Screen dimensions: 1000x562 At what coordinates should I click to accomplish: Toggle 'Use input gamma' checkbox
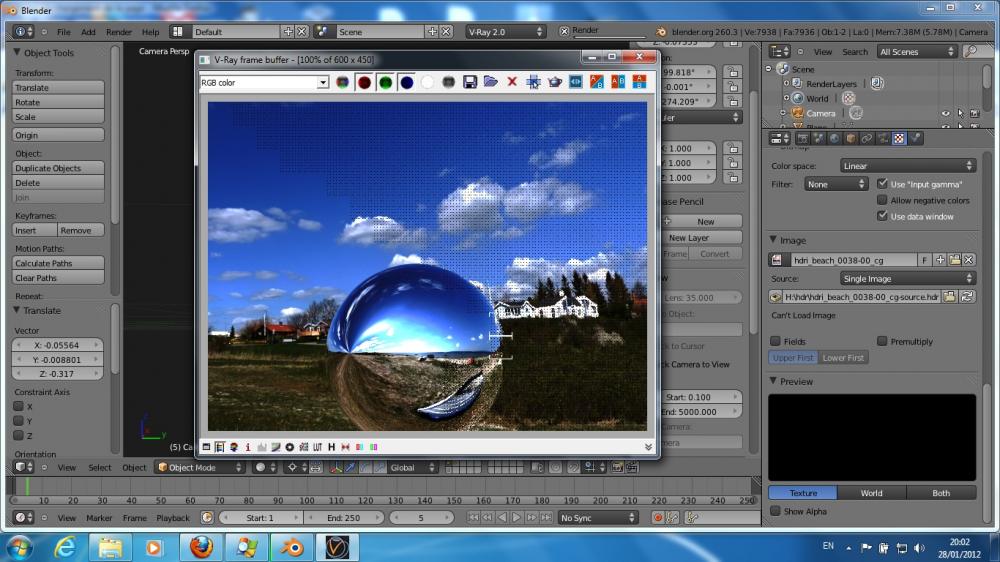pyautogui.click(x=882, y=184)
